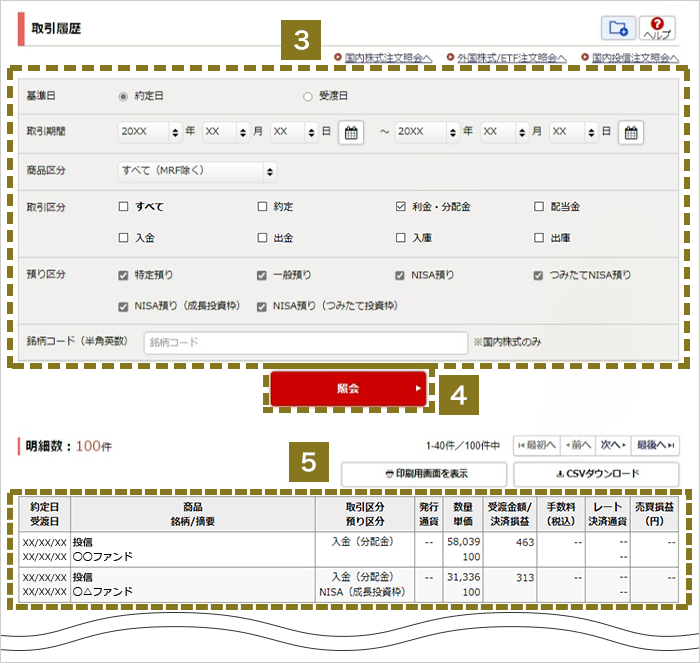Toggle the 特定預り checkbox

(x=123, y=275)
